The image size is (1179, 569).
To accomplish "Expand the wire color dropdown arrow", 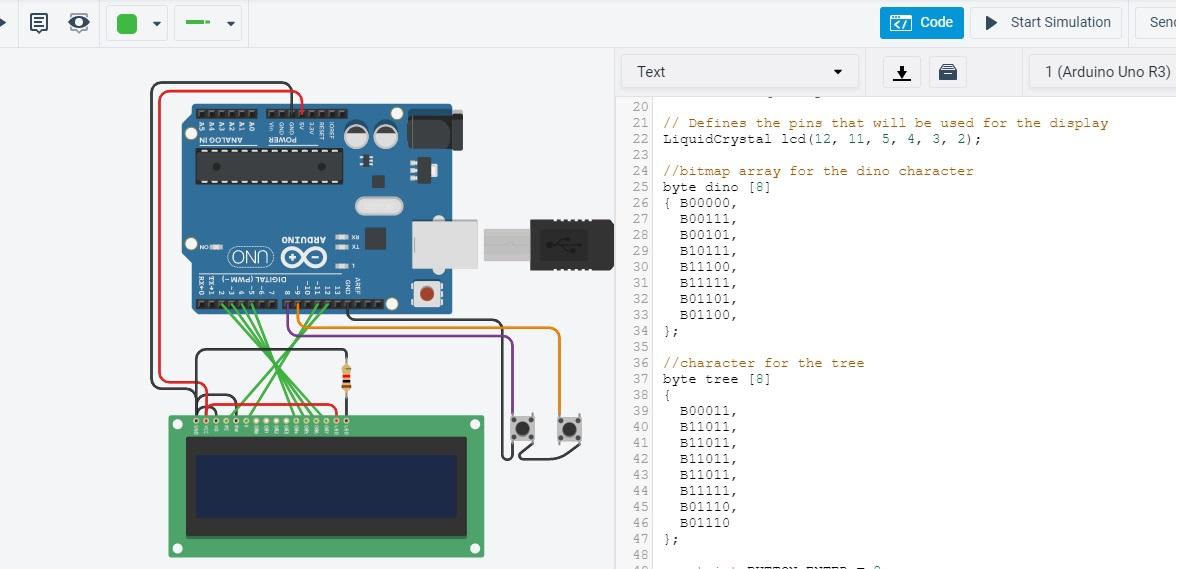I will click(156, 24).
